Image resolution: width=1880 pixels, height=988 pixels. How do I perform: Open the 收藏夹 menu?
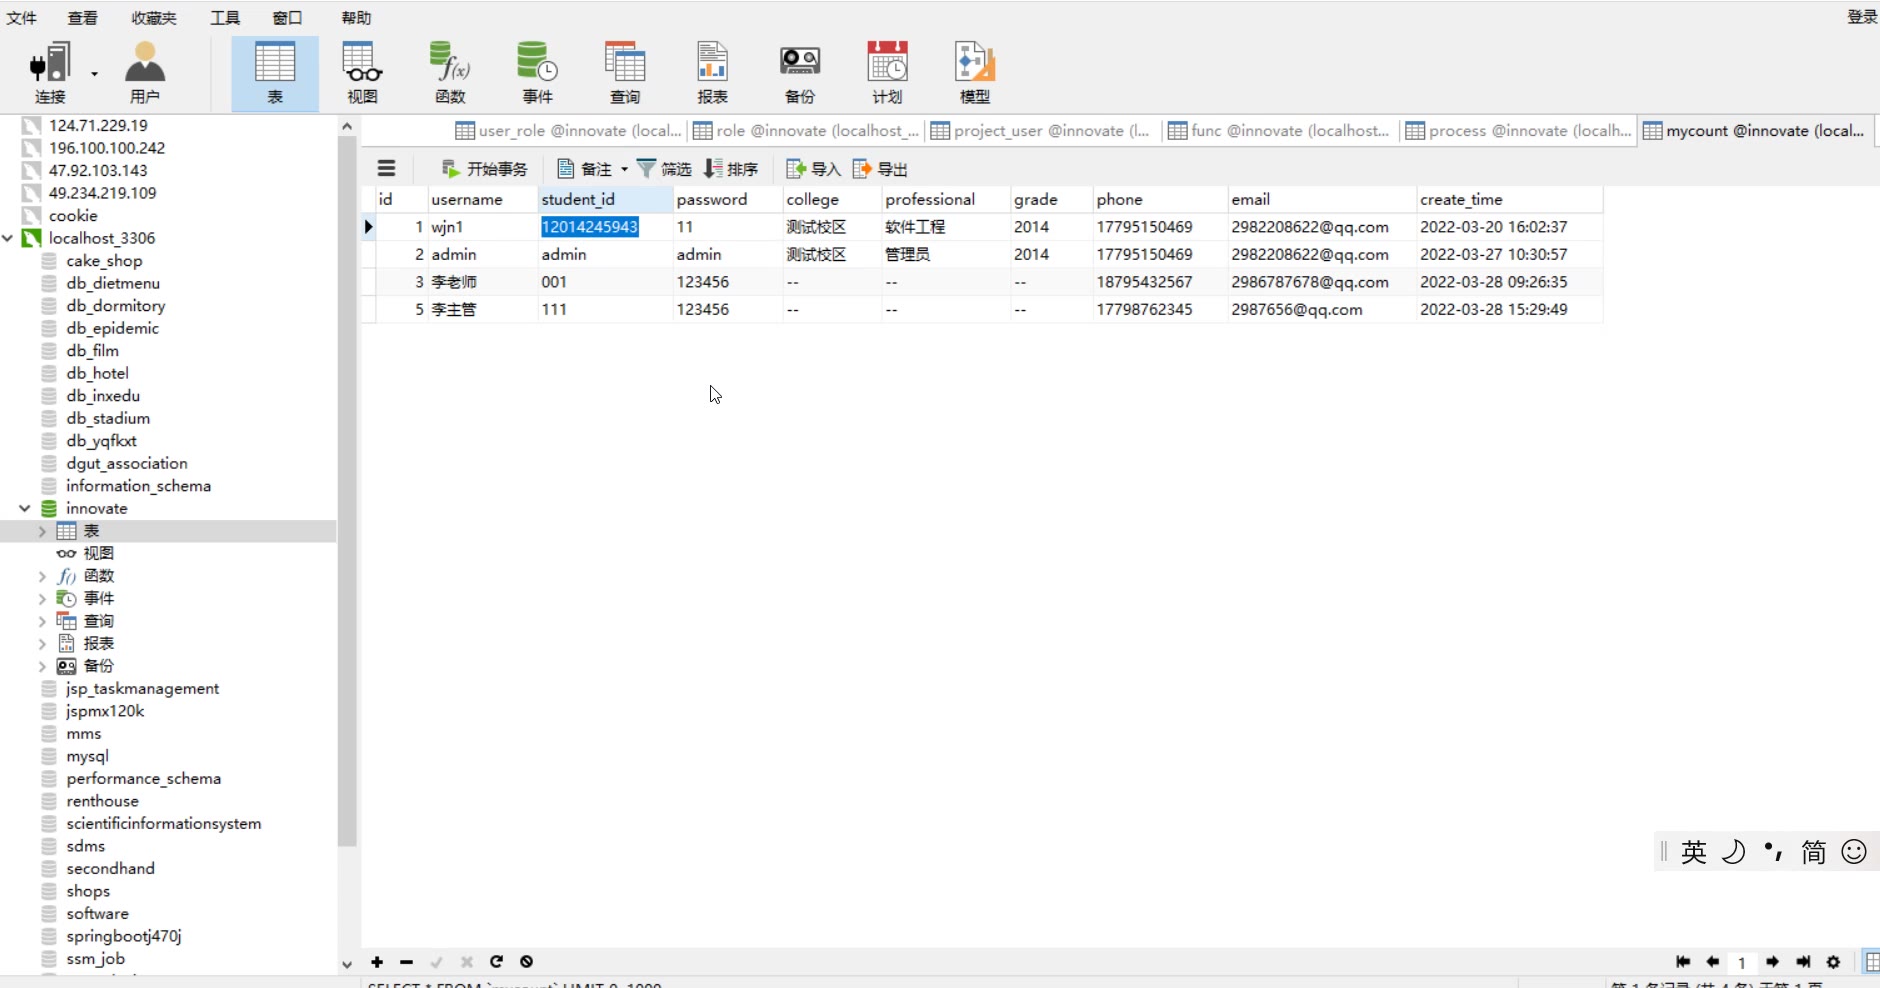click(x=154, y=17)
